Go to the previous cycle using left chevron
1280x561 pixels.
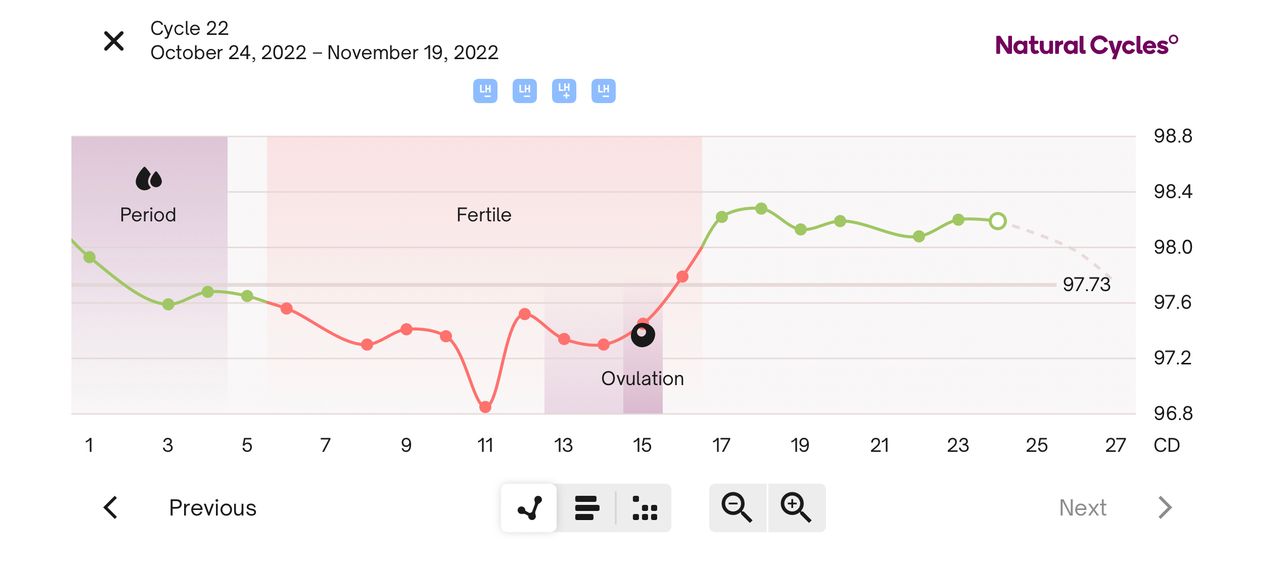coord(111,508)
